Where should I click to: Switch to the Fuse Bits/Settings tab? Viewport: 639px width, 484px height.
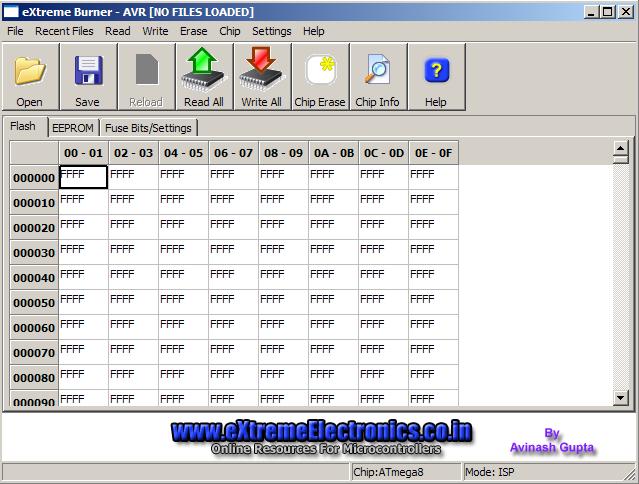[x=148, y=128]
